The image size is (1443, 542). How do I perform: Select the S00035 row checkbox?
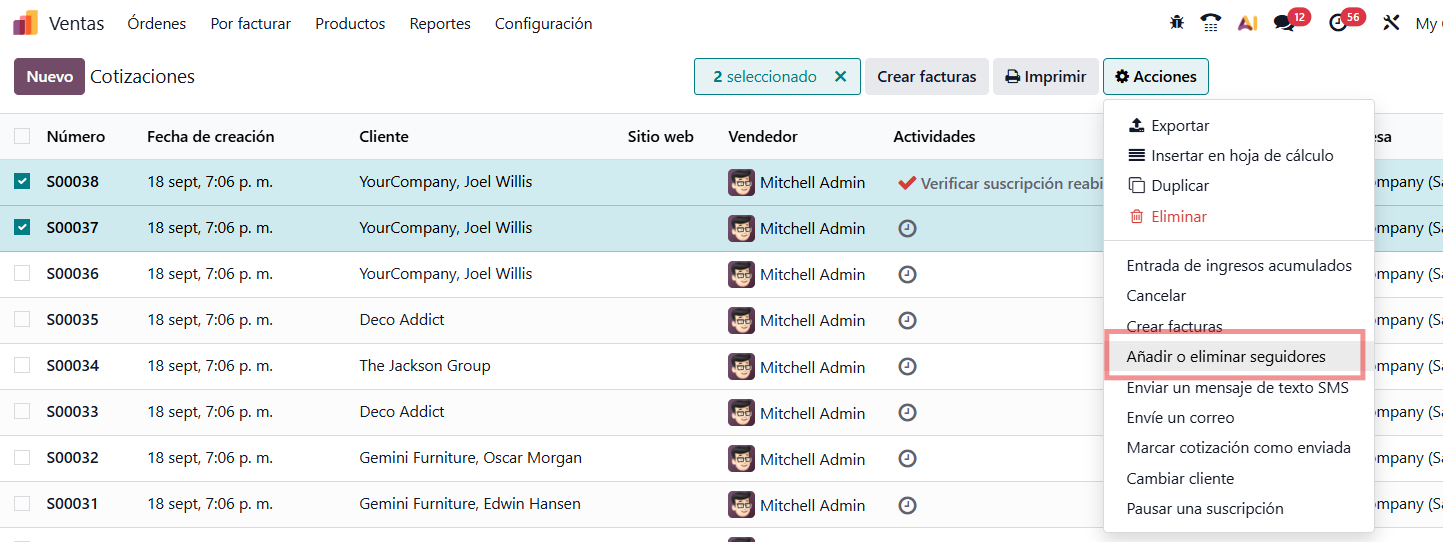click(22, 320)
